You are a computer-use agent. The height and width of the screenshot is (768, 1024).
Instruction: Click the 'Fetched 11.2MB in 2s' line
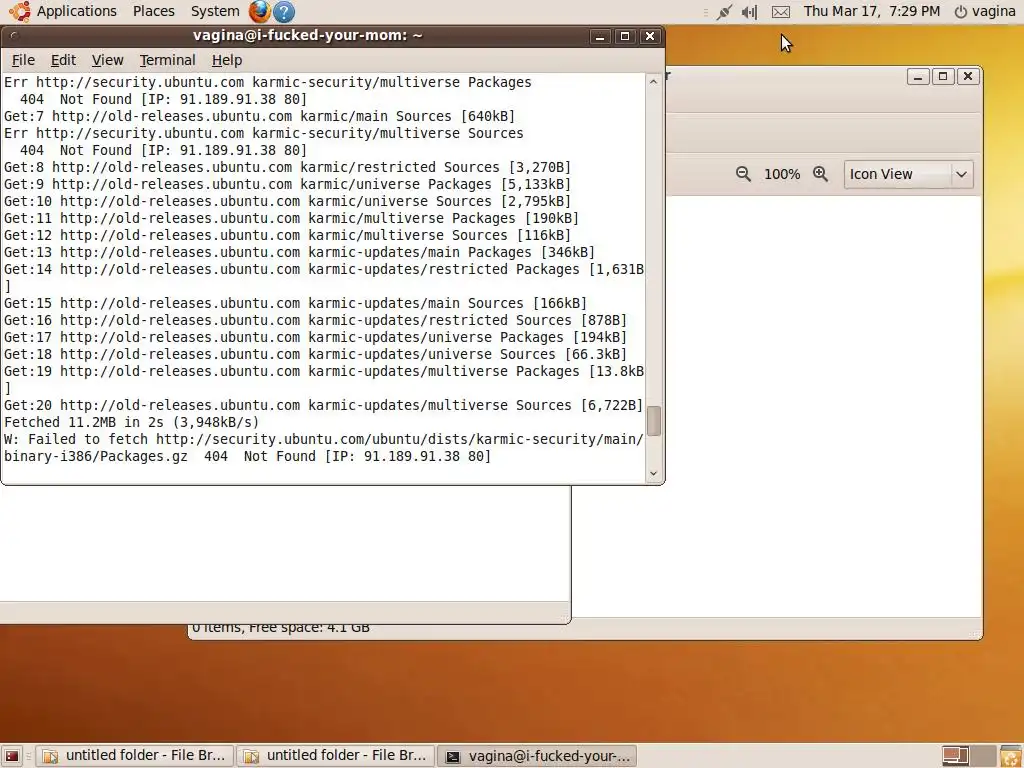tap(131, 422)
